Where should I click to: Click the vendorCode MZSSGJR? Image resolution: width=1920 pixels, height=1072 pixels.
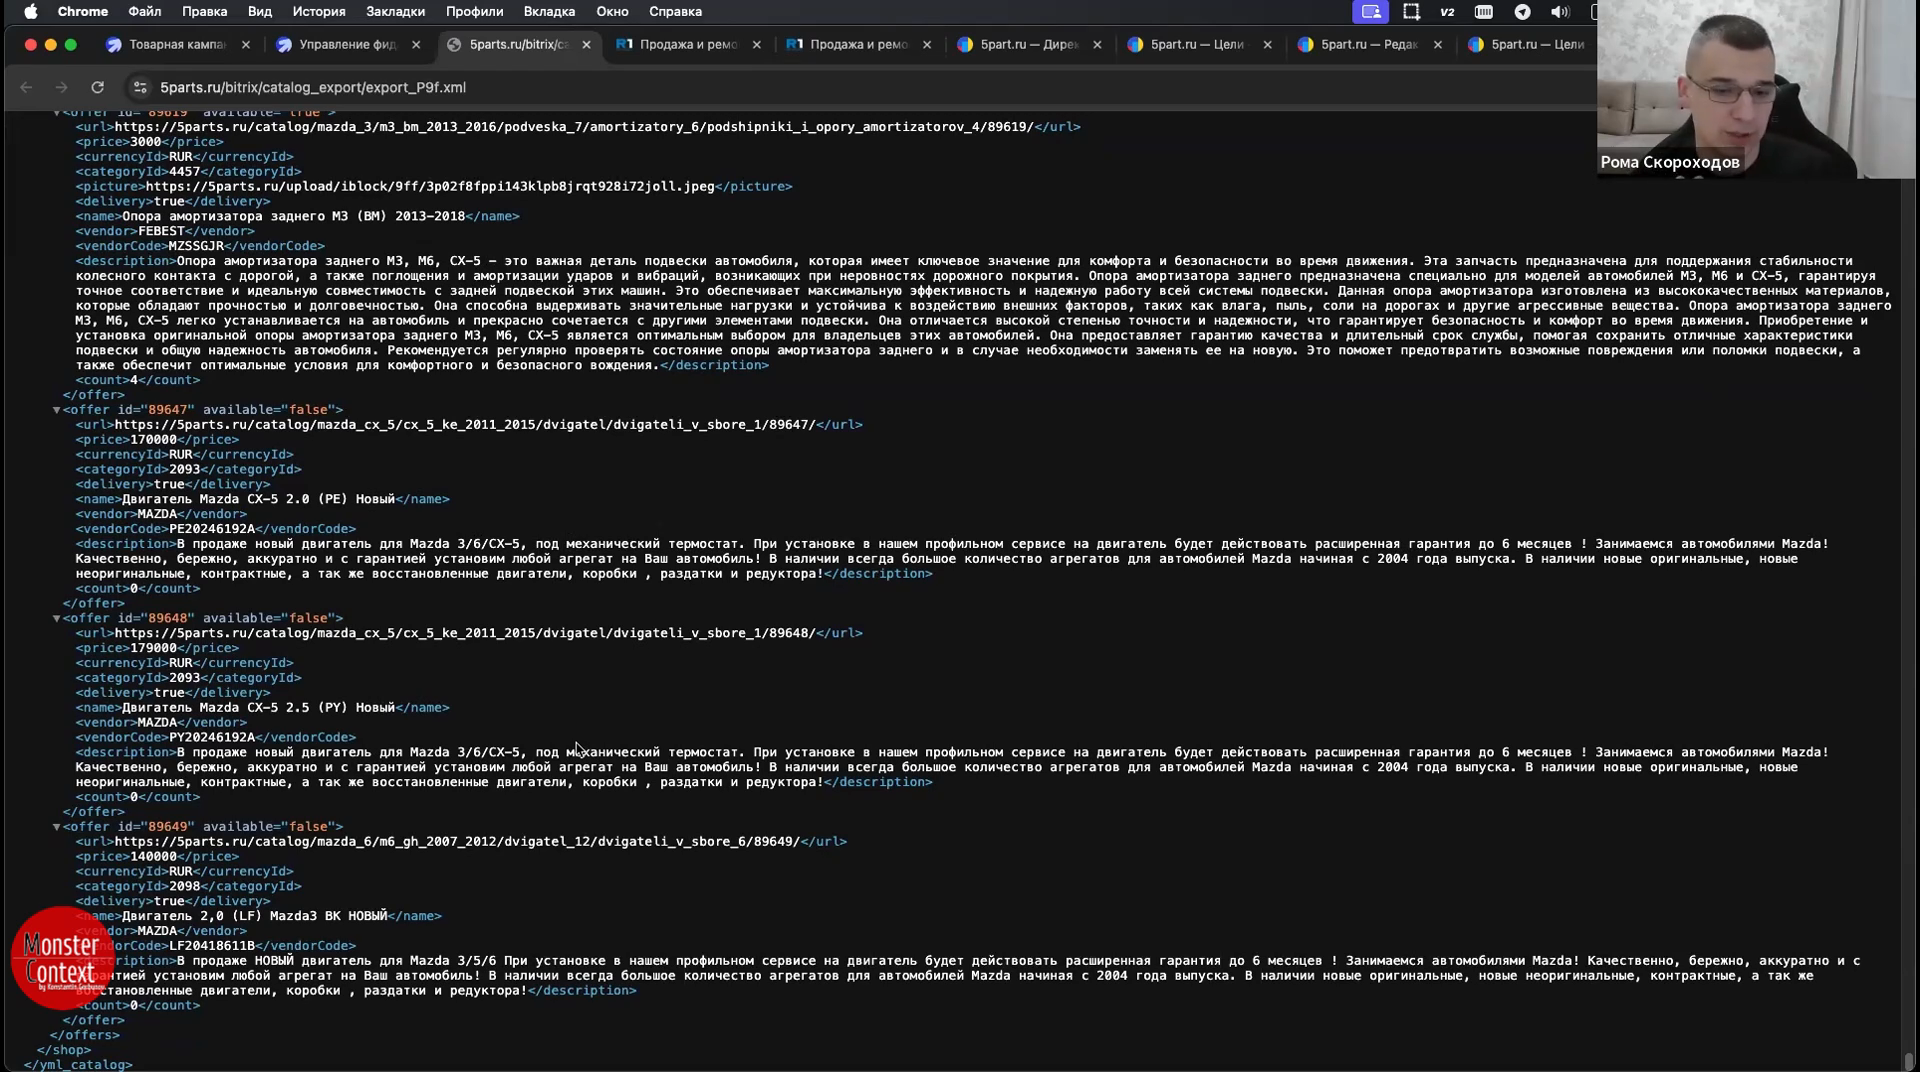(196, 246)
